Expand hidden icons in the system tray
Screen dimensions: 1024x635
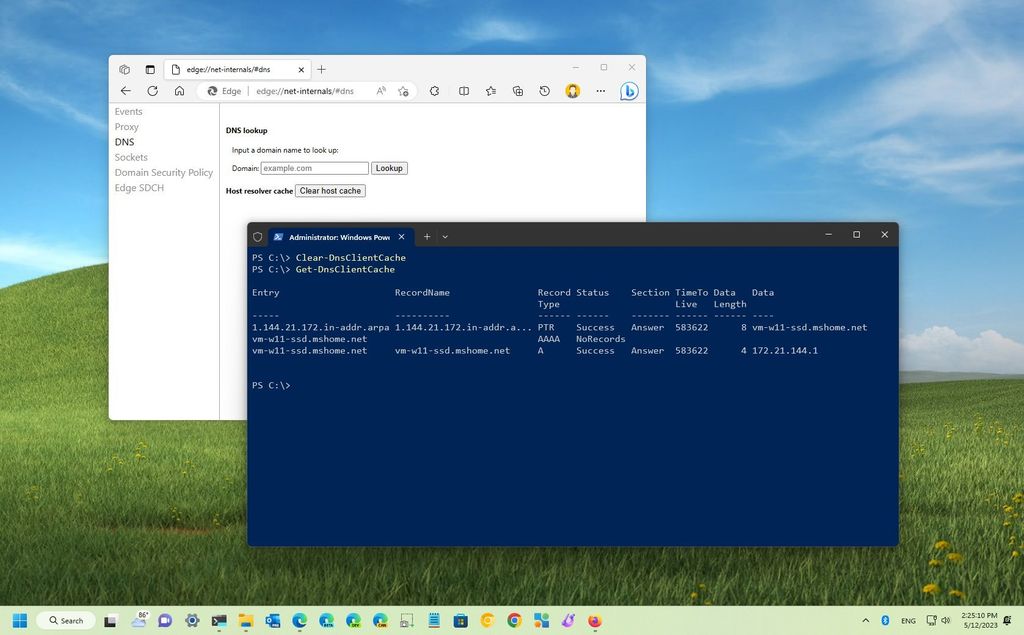click(866, 620)
